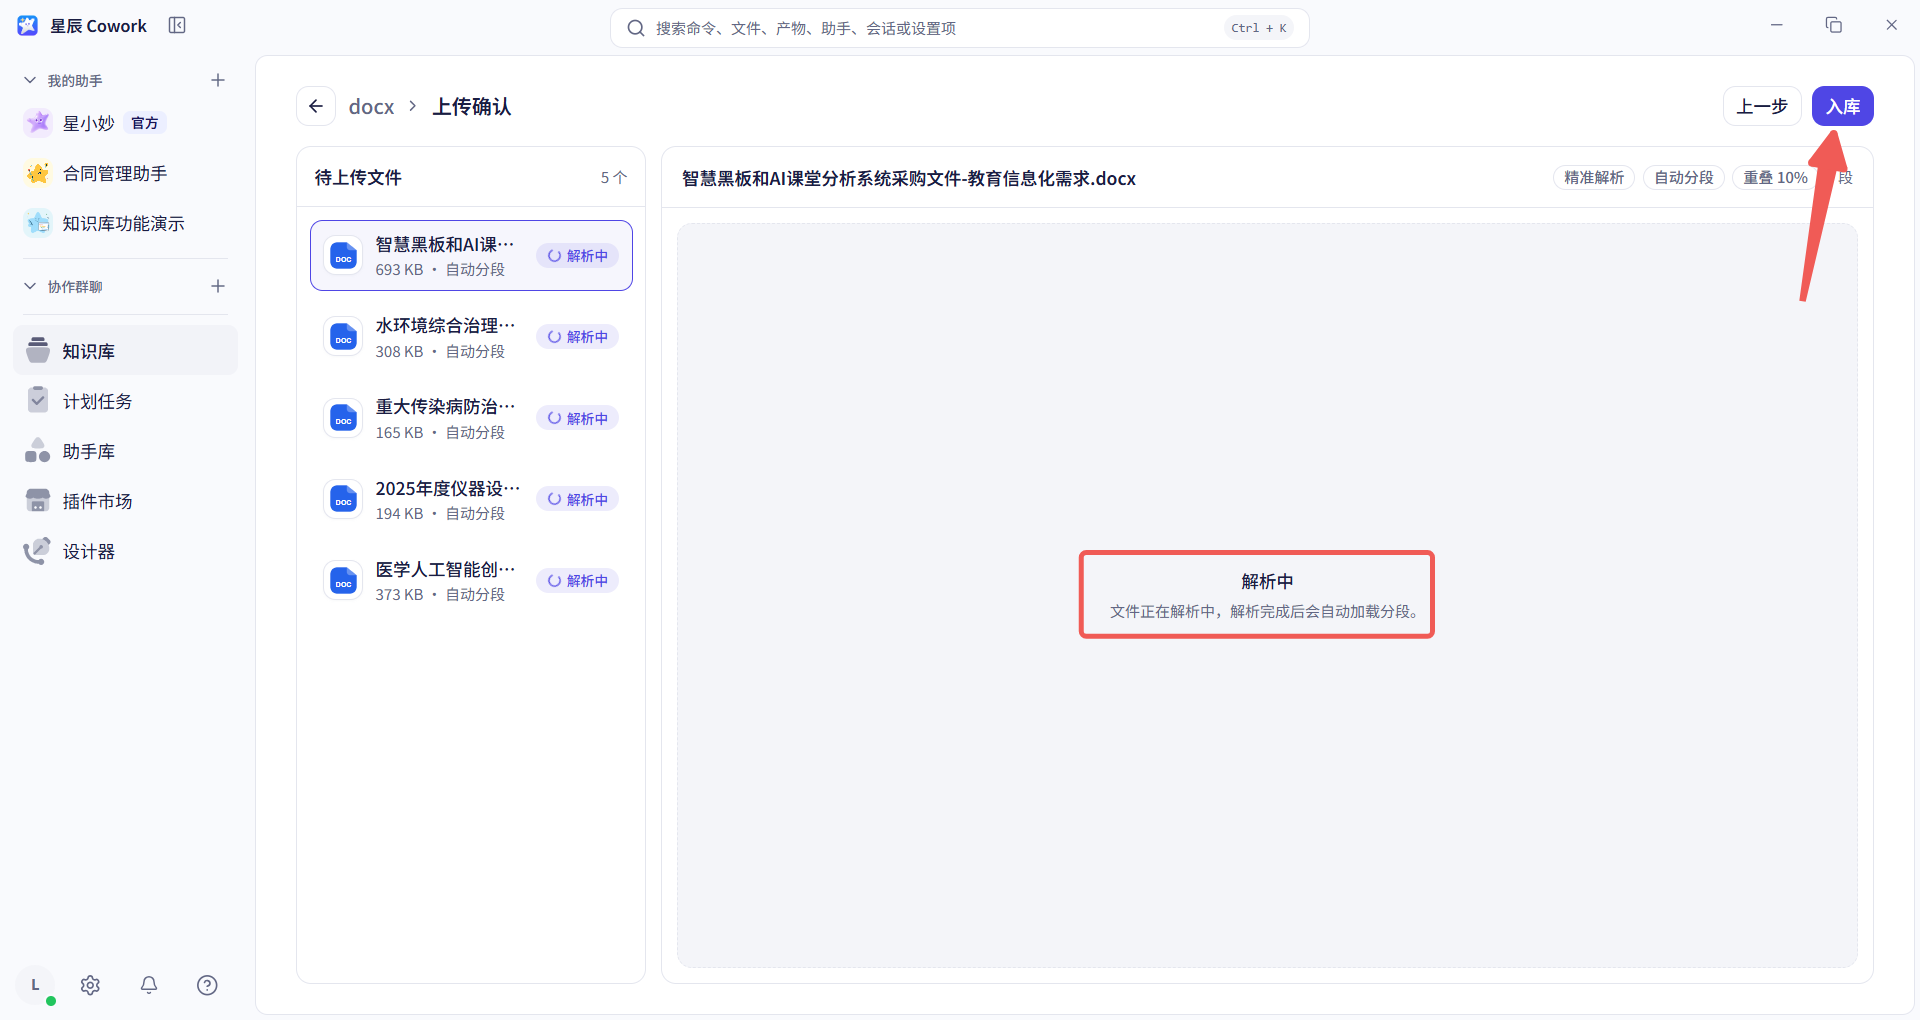Open settings gear icon
Image resolution: width=1920 pixels, height=1020 pixels.
pyautogui.click(x=90, y=985)
